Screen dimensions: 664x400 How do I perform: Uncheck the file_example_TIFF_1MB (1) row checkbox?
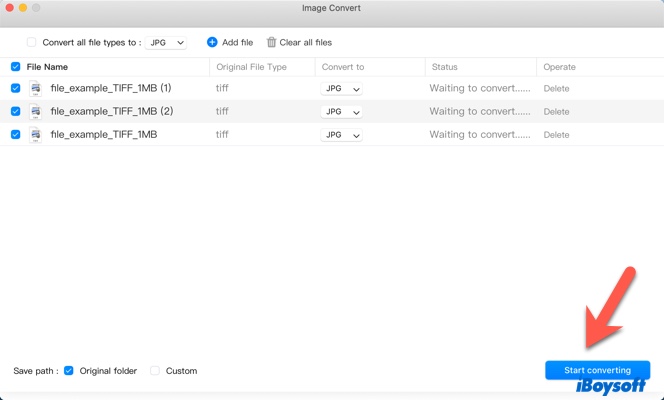(x=15, y=88)
